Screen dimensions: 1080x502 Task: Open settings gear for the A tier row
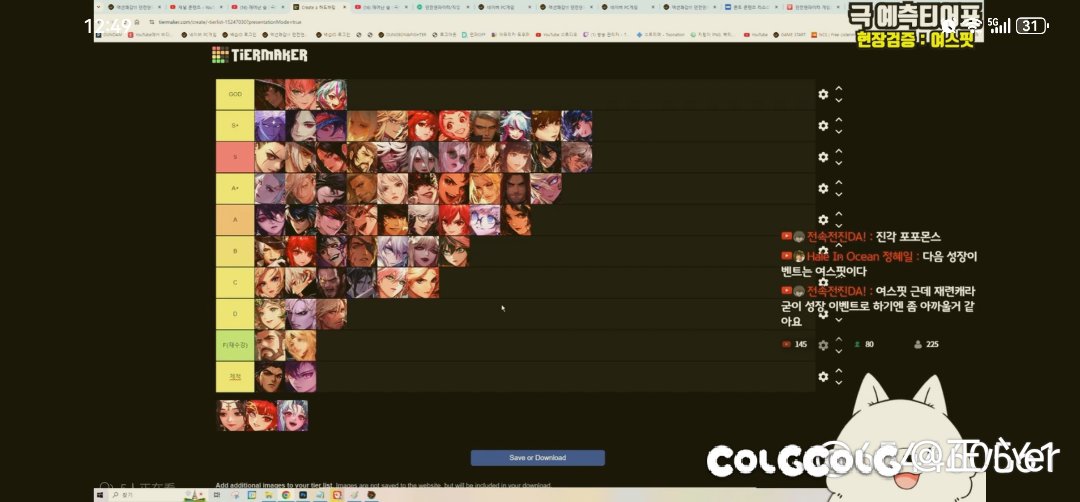(x=823, y=220)
